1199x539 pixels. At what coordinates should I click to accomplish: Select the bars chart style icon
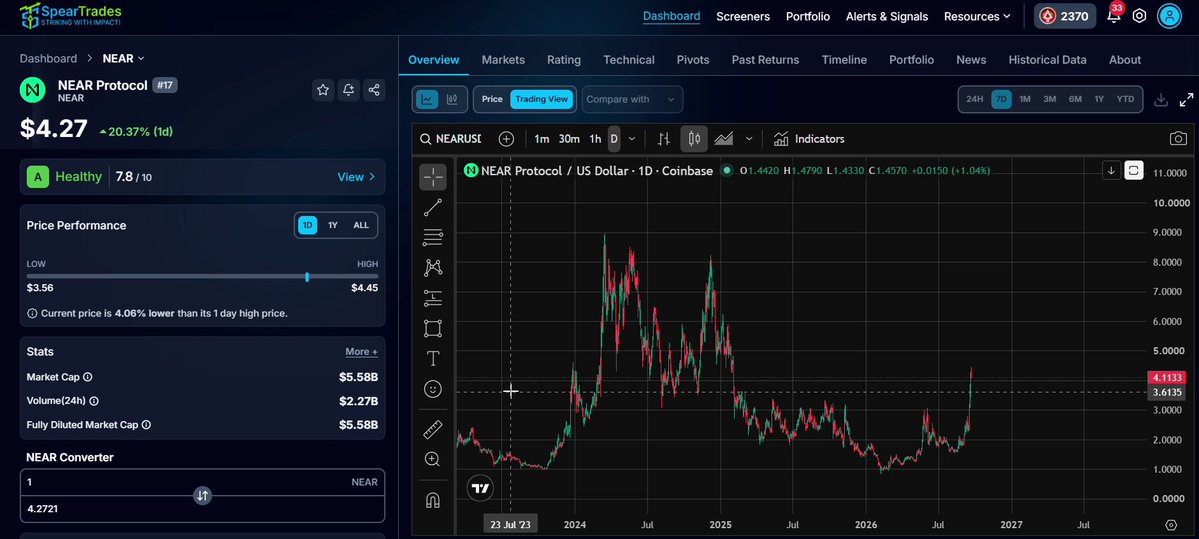pyautogui.click(x=664, y=138)
